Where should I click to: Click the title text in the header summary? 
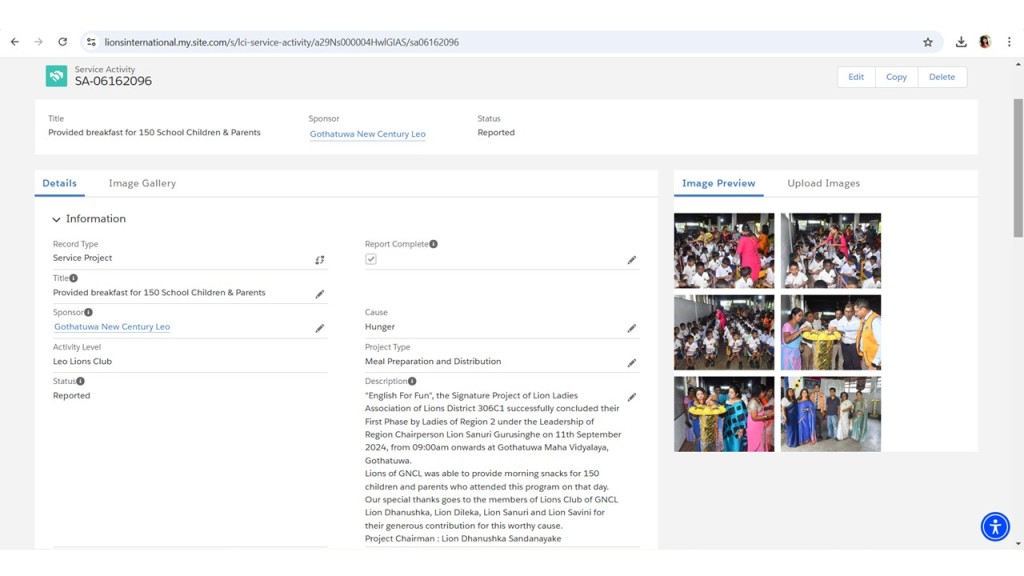[x=154, y=133]
